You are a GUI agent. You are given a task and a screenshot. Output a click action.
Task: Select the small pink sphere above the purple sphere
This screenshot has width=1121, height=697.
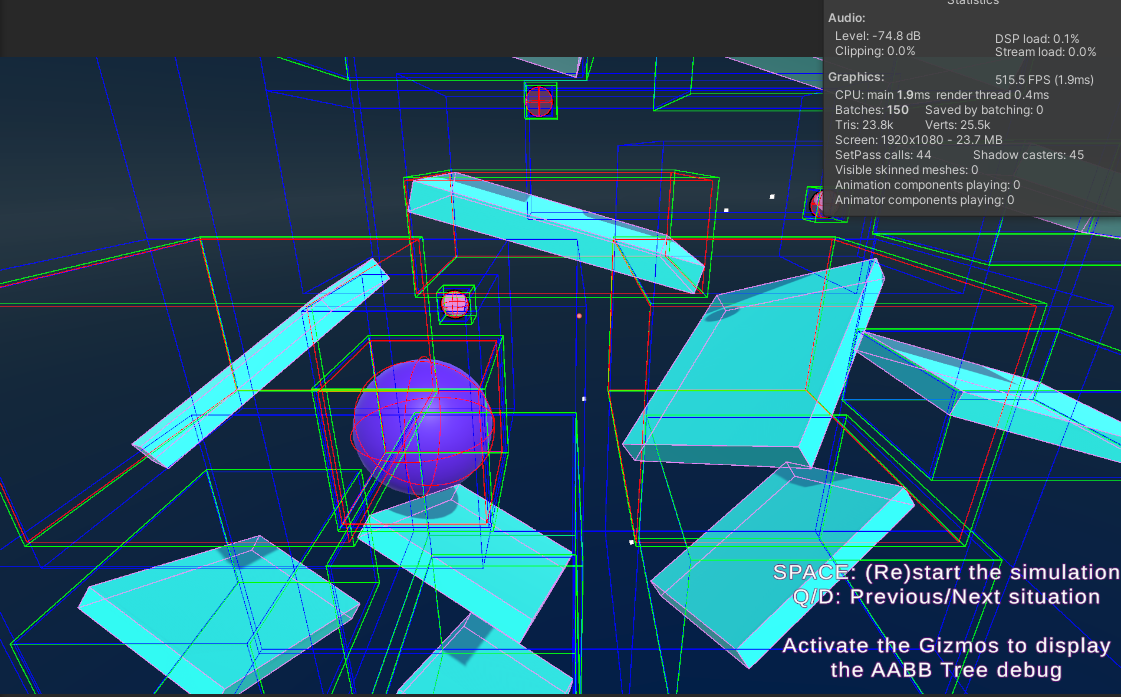[x=455, y=304]
